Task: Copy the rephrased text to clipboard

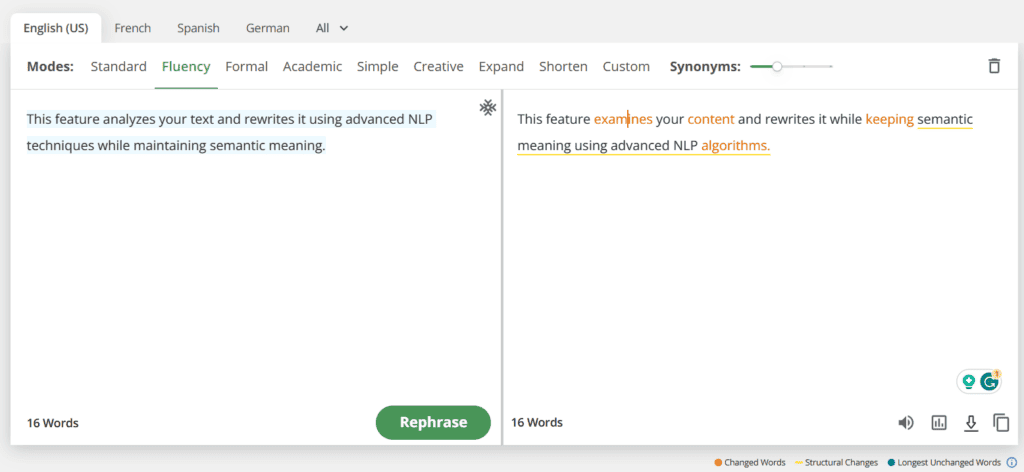Action: pos(1001,423)
